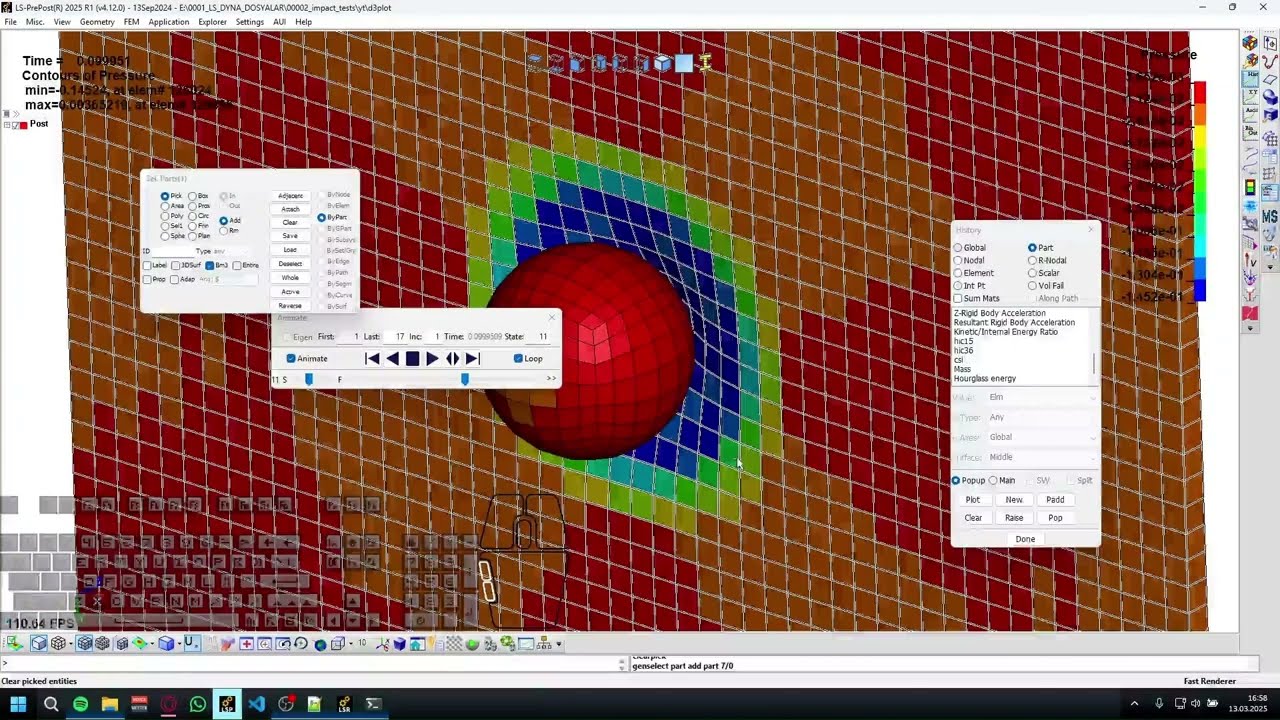The width and height of the screenshot is (1280, 720).
Task: Open File Explorer from the taskbar
Action: click(110, 704)
